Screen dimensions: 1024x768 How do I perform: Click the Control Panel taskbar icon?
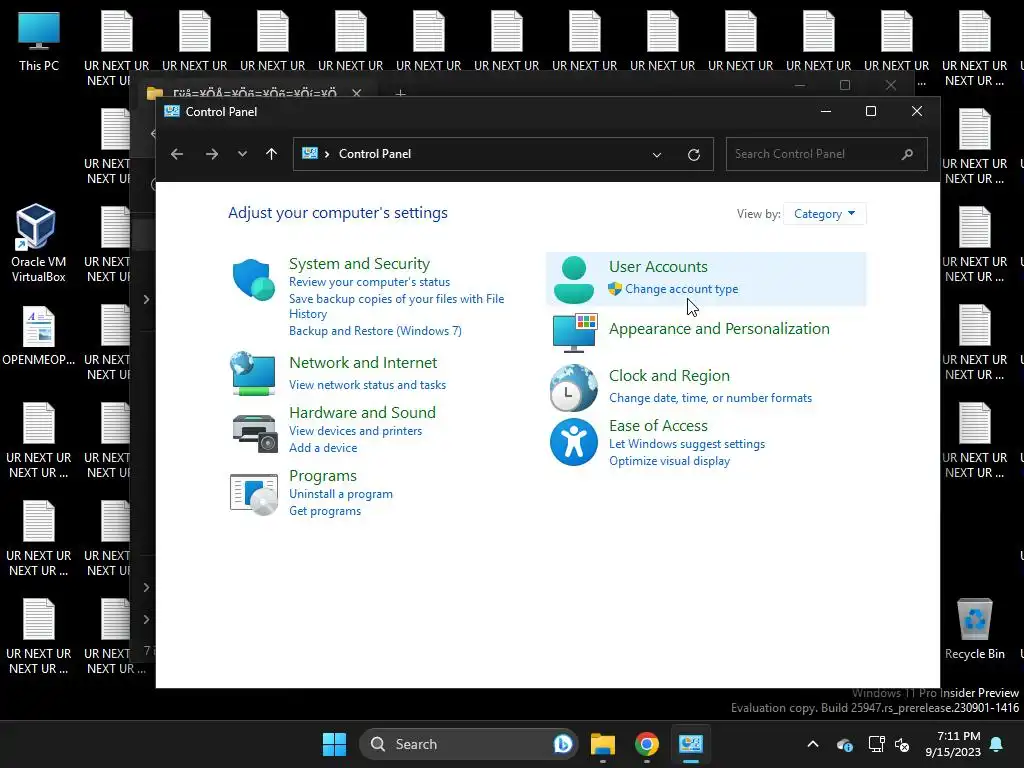click(690, 744)
